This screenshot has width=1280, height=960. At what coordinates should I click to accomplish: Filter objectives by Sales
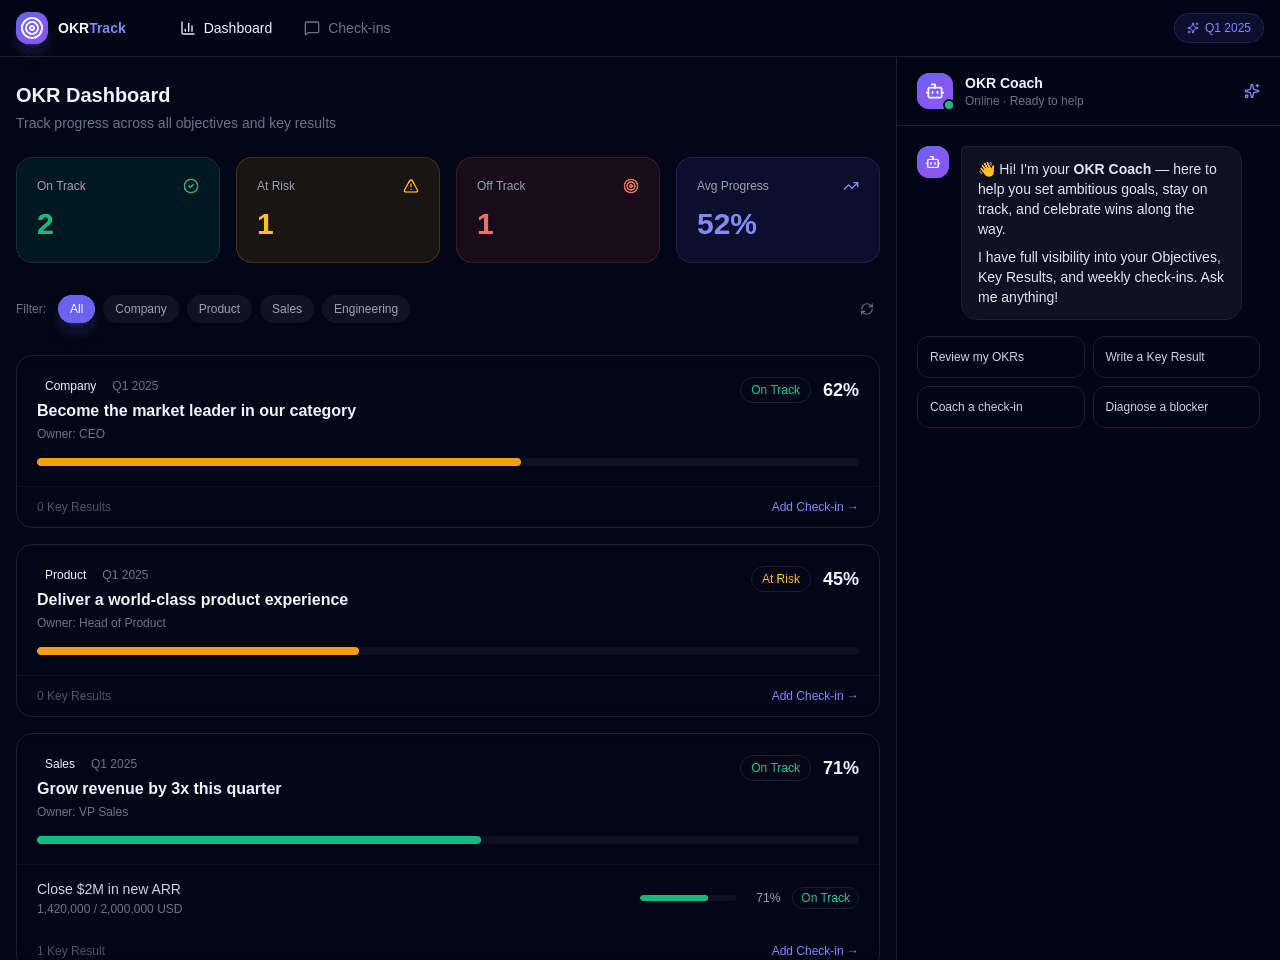(287, 309)
